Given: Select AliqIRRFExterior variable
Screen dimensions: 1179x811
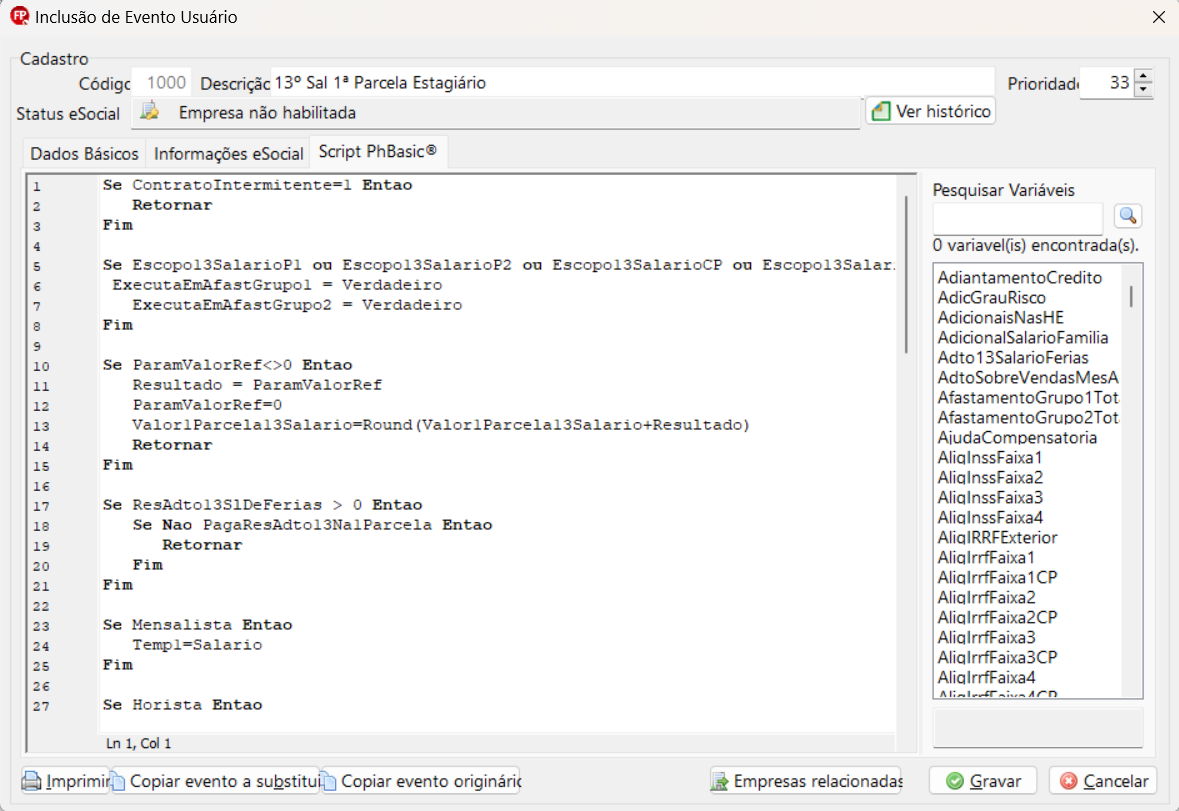Looking at the screenshot, I should (997, 537).
